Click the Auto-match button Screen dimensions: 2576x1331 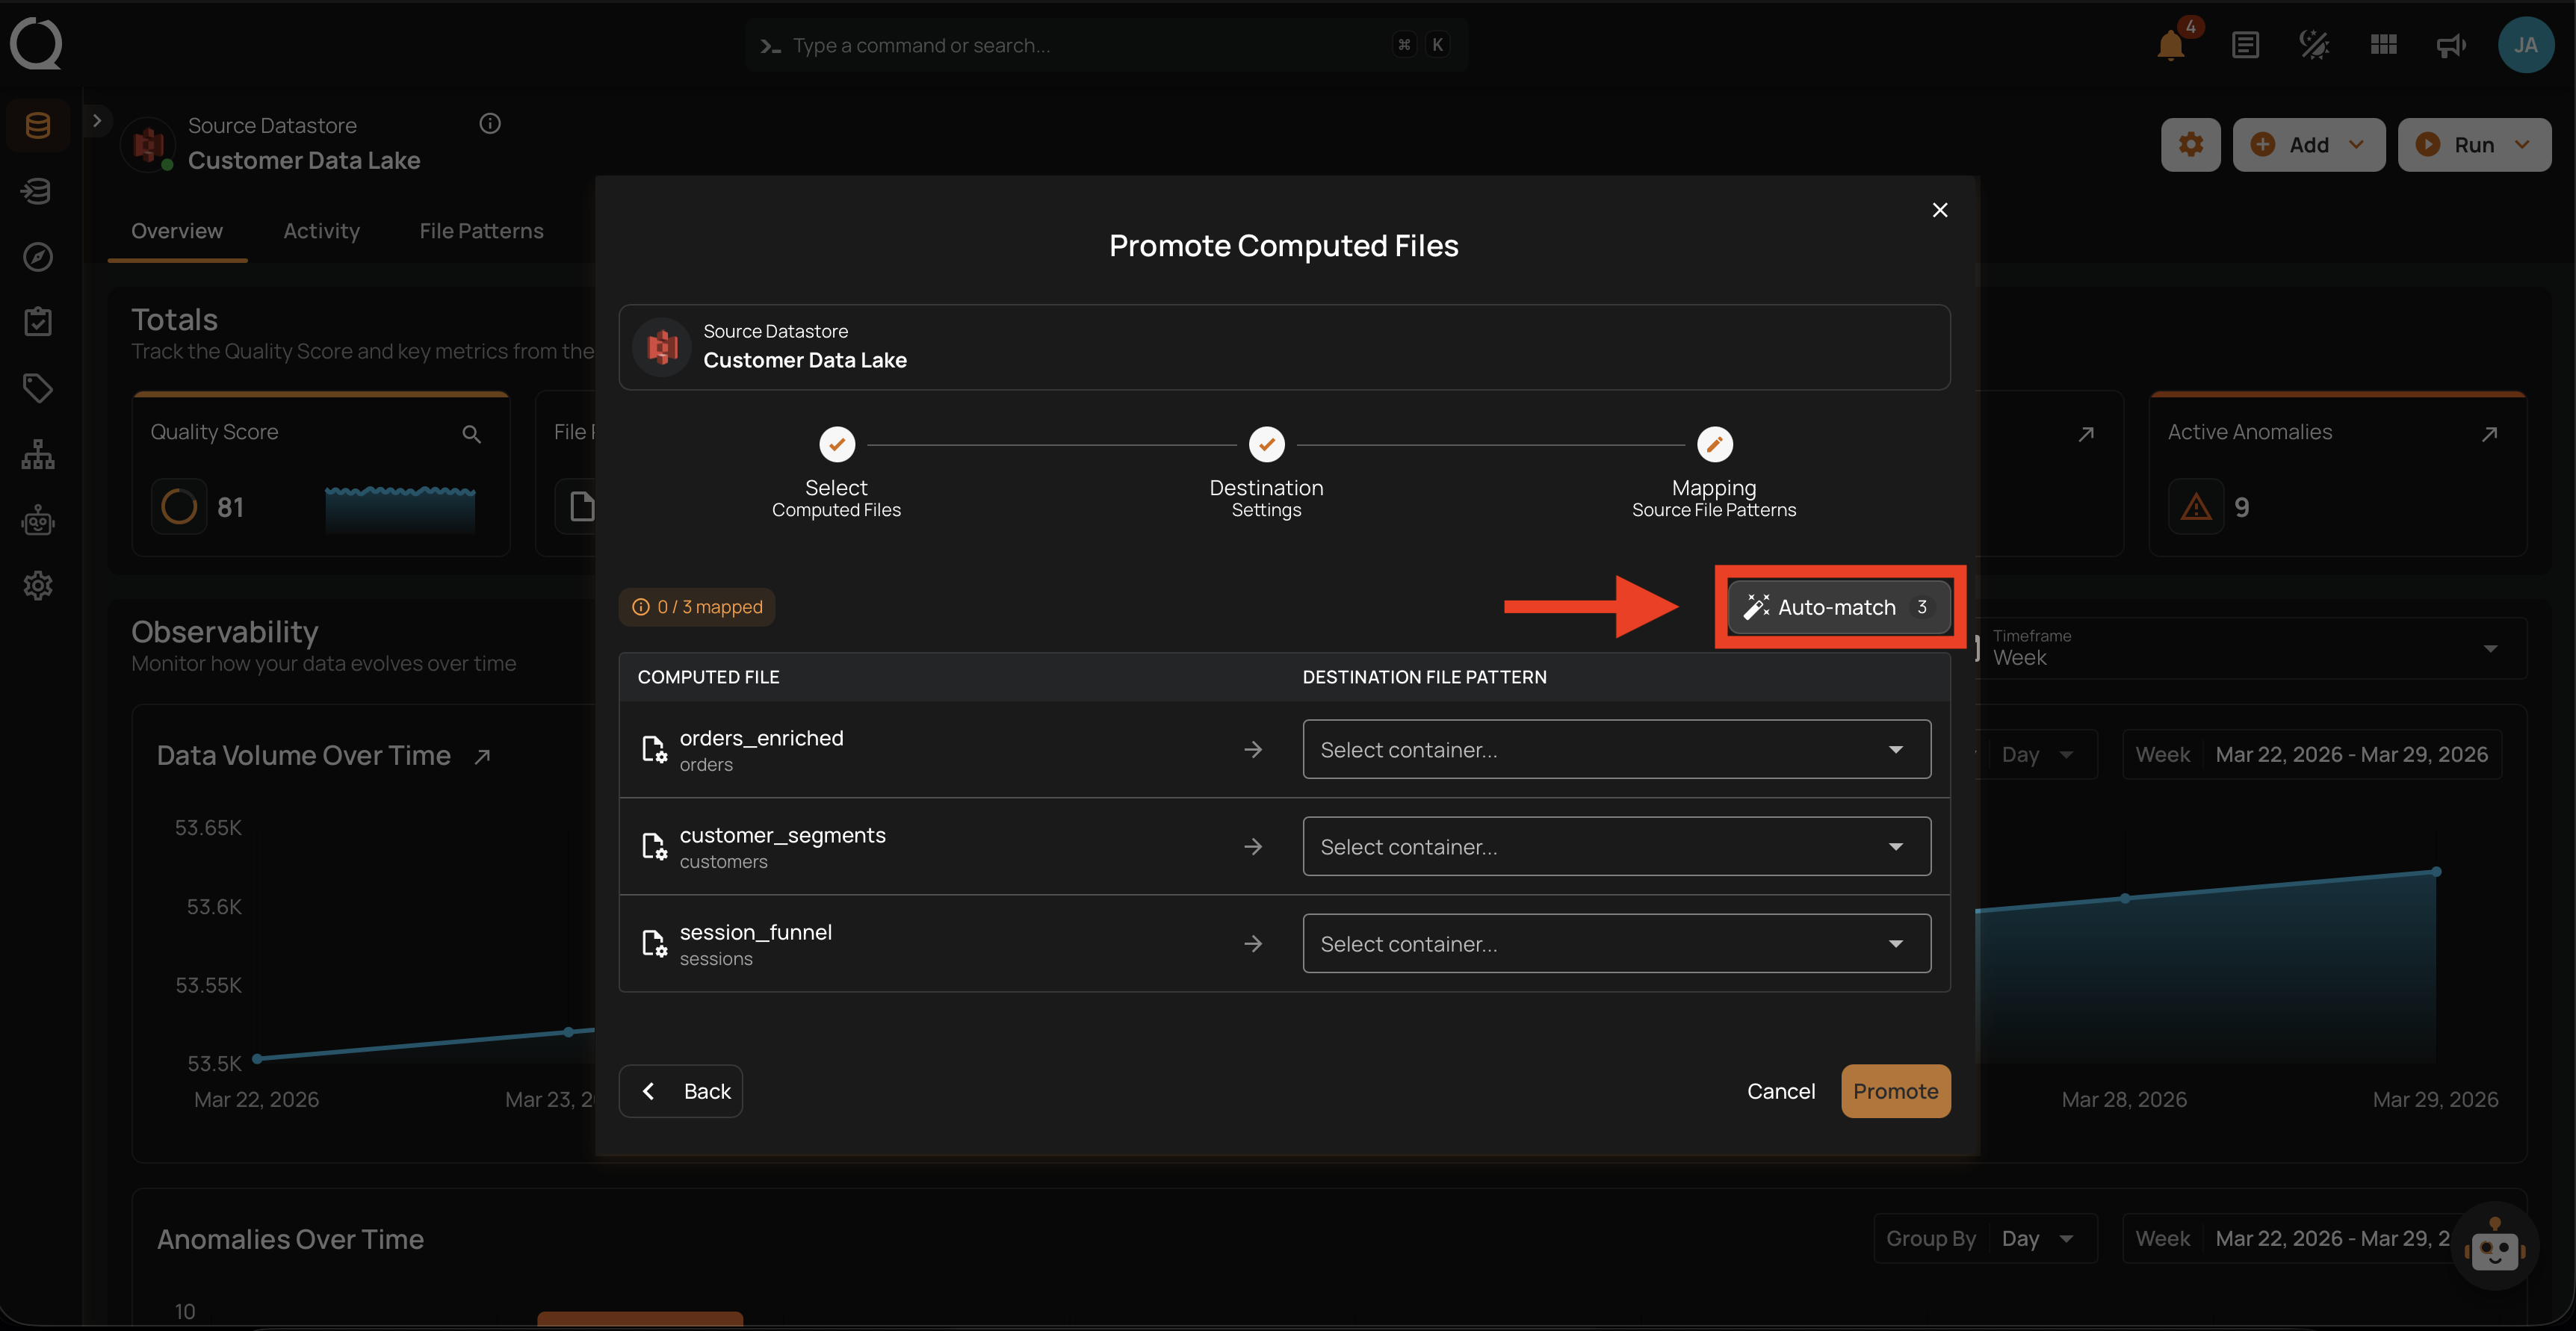(1839, 607)
